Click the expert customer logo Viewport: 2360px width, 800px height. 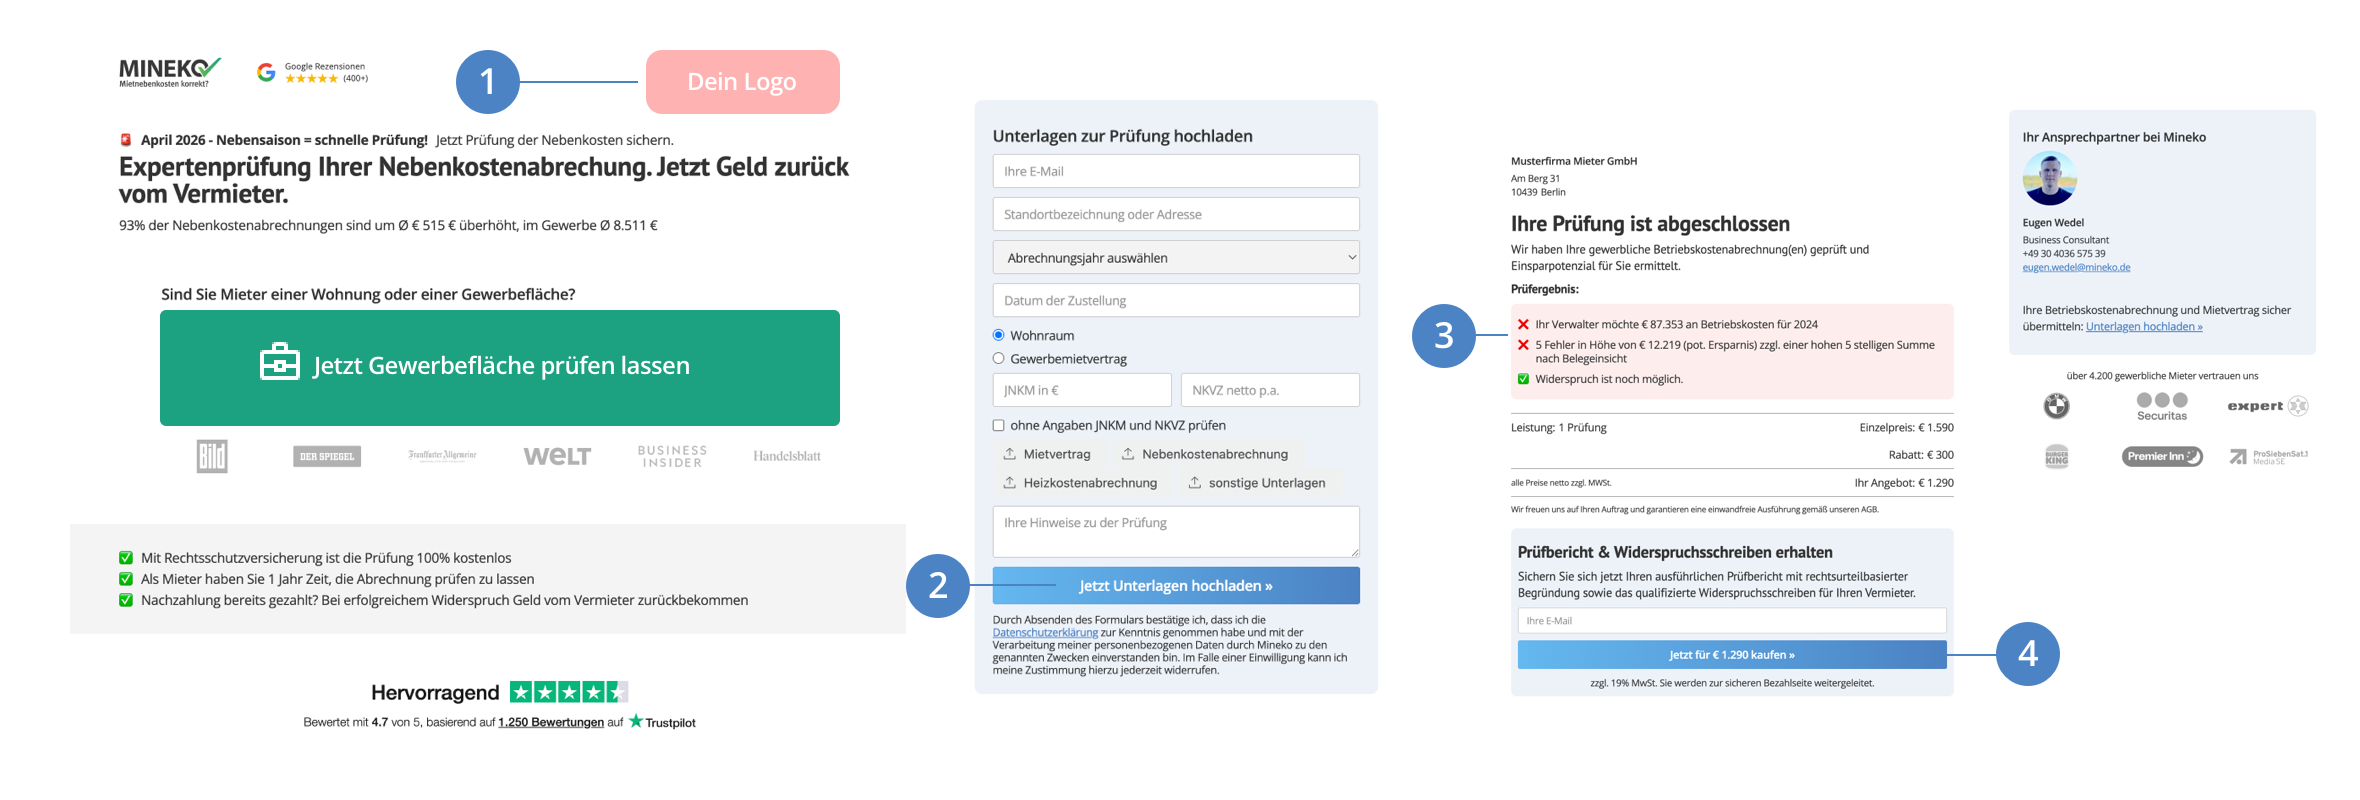(2268, 406)
